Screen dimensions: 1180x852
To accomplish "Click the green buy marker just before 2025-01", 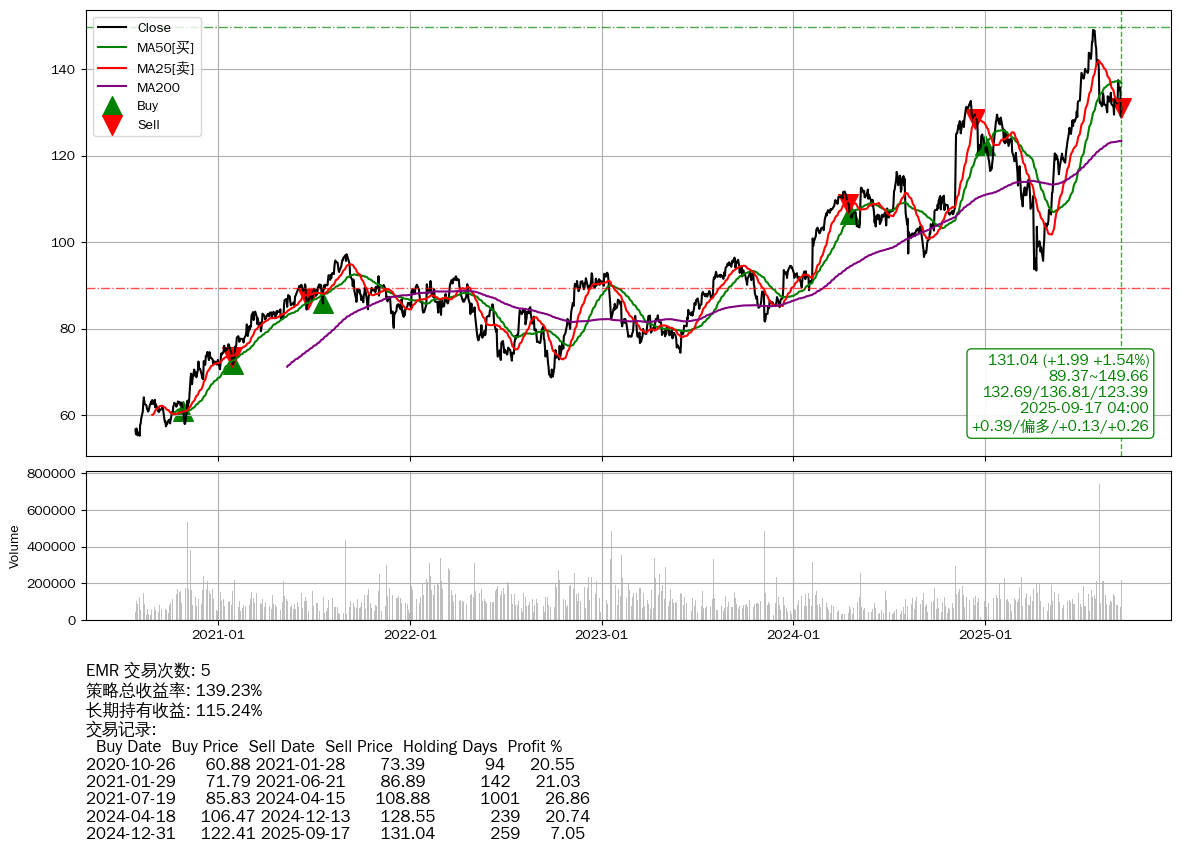I will 985,145.
